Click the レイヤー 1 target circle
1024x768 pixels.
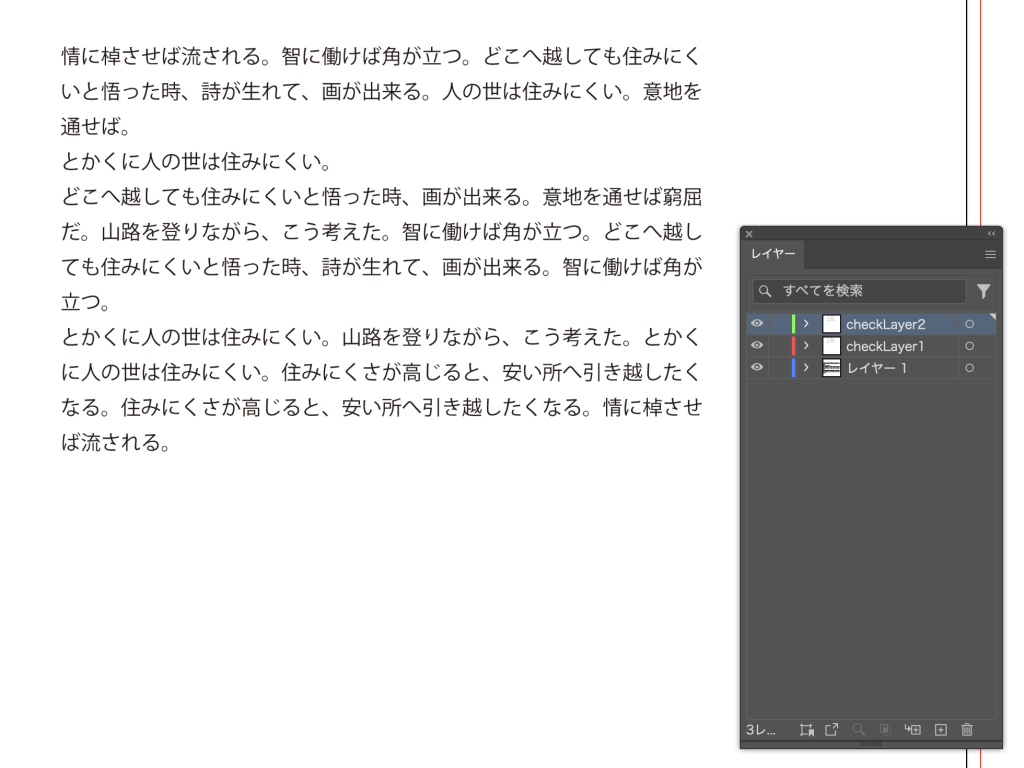click(x=970, y=368)
